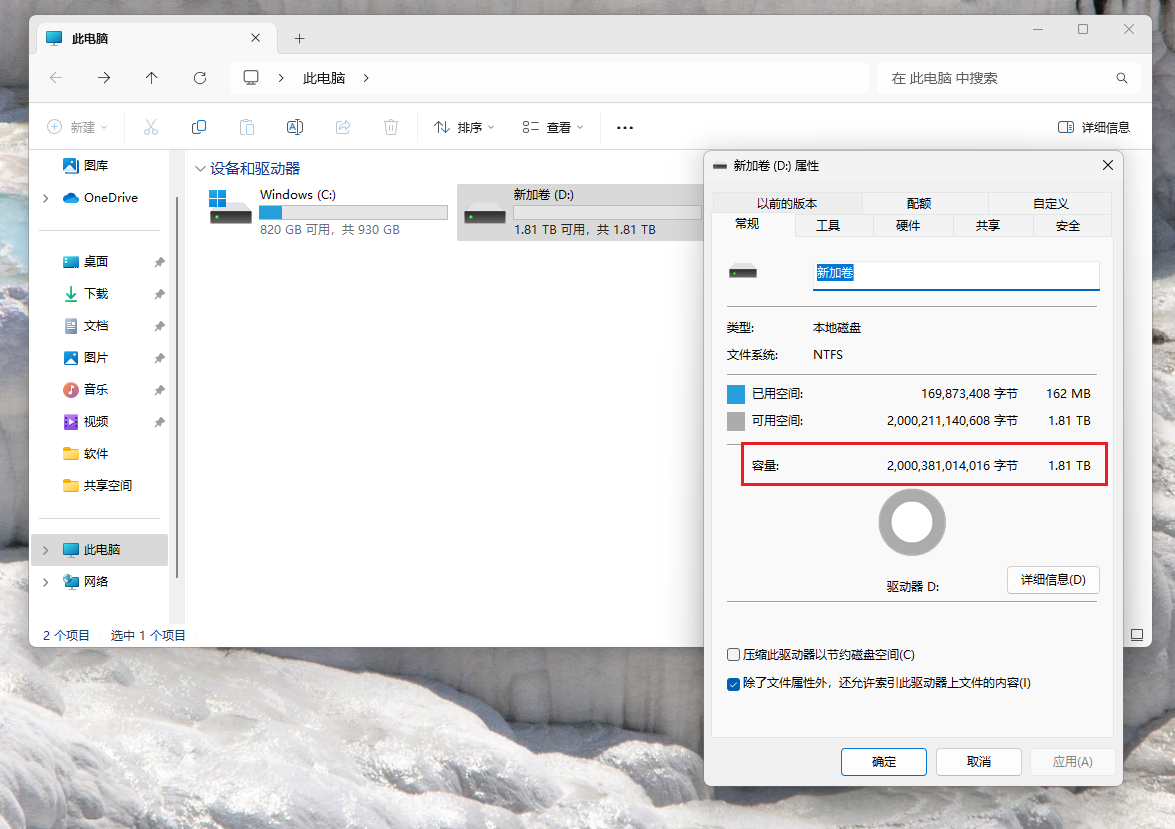1175x829 pixels.
Task: Click chevron before 此电脑 in address bar
Action: coord(281,78)
